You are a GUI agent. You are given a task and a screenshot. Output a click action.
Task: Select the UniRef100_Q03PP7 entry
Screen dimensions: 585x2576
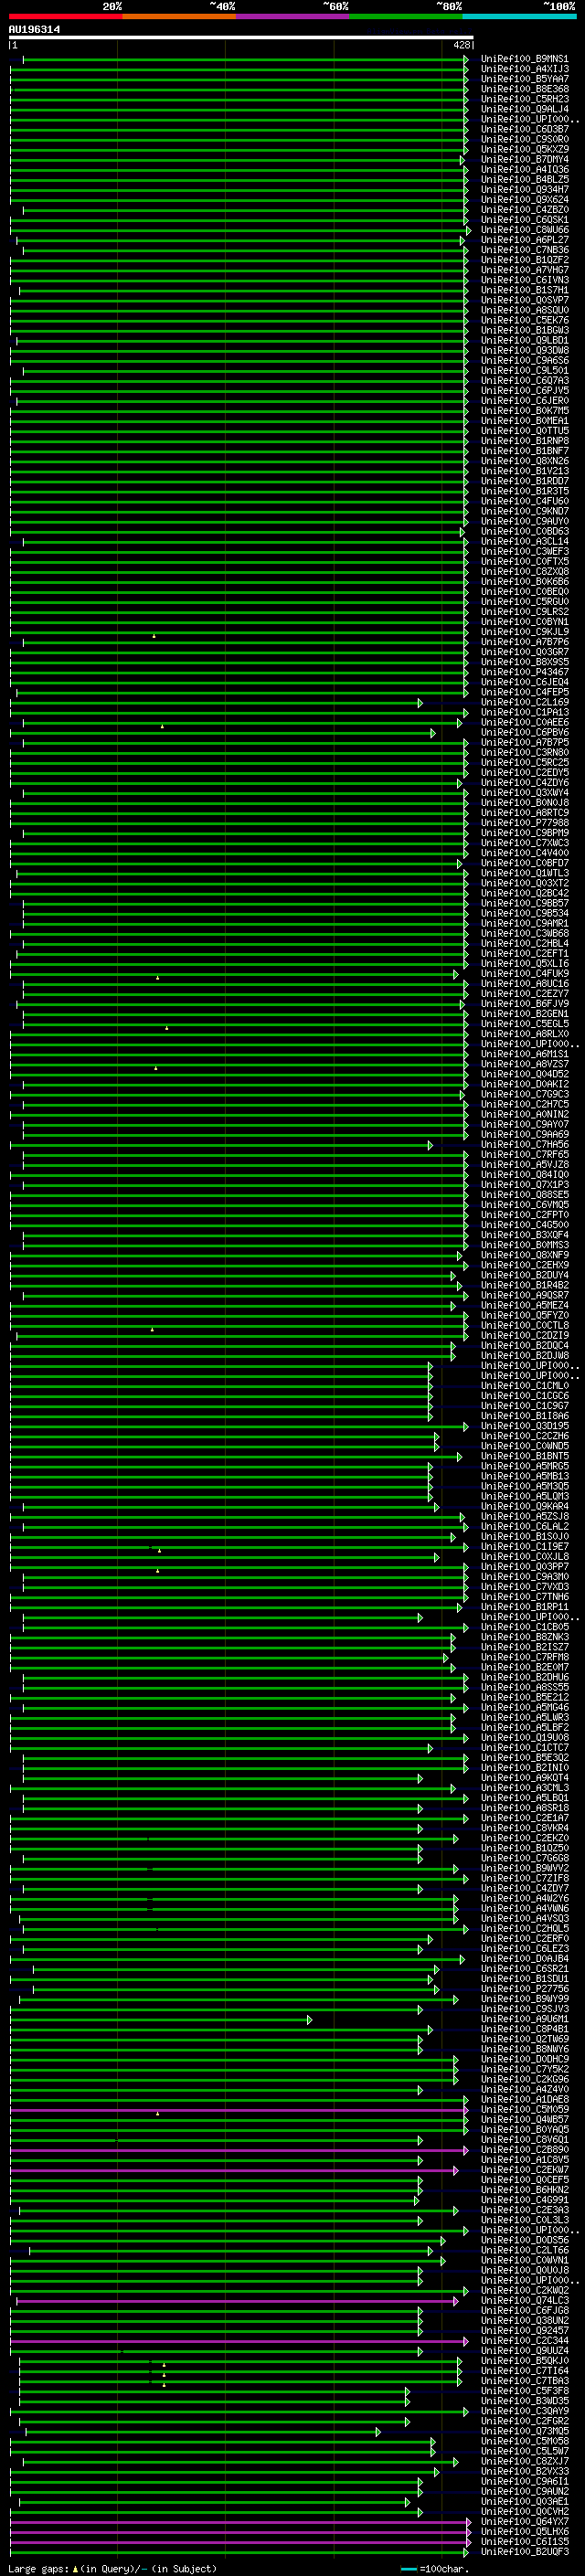pos(524,1567)
